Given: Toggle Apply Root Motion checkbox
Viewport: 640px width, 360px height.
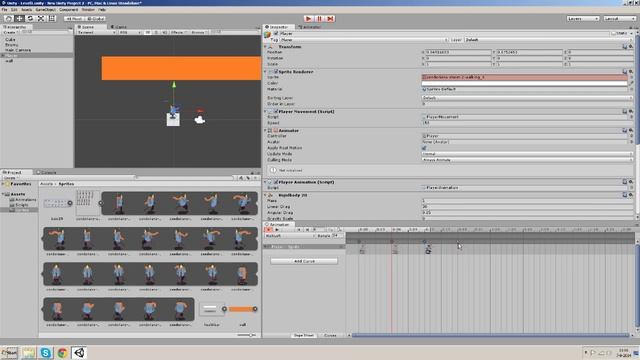Looking at the screenshot, I should click(x=424, y=148).
